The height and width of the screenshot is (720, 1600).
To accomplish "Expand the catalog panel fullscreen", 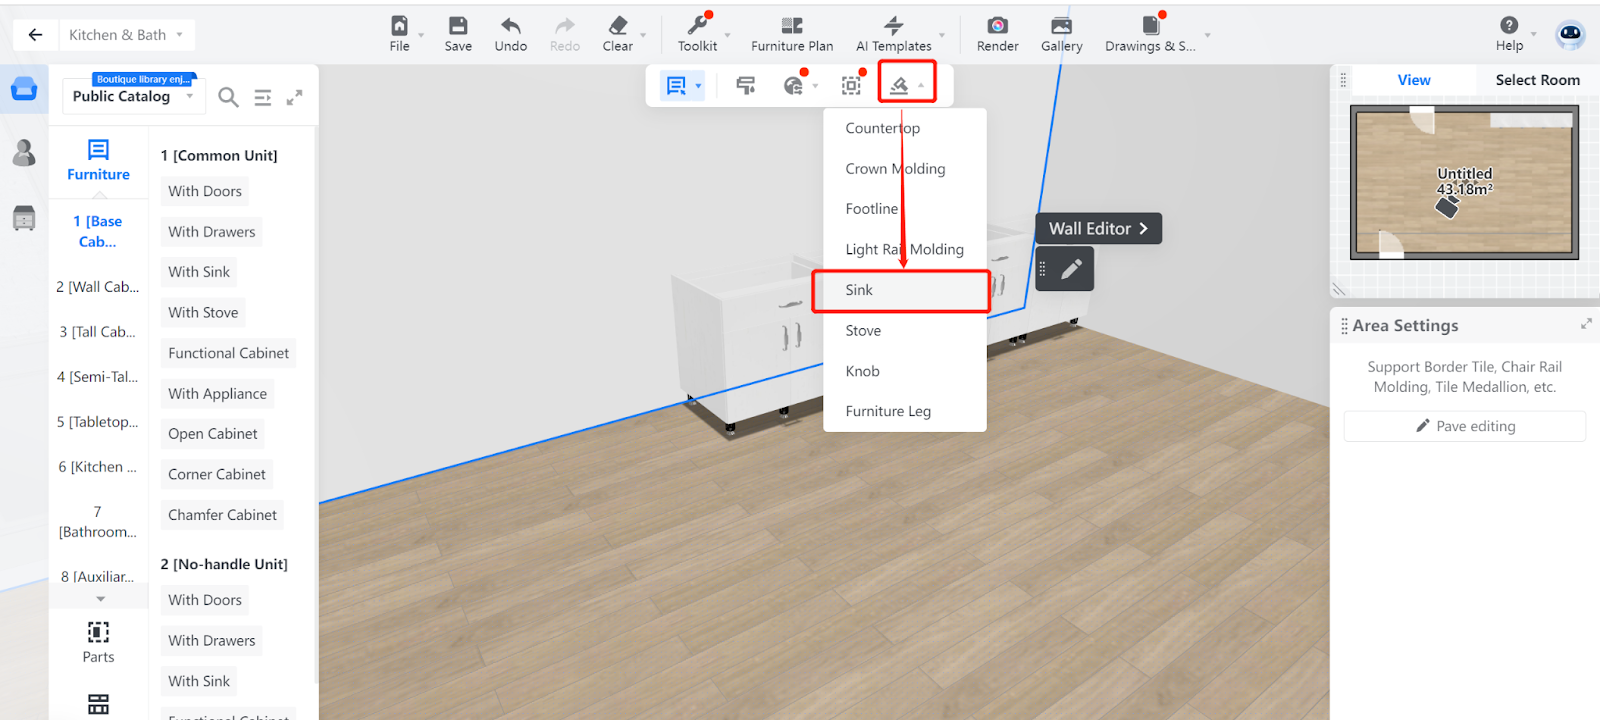I will coord(294,97).
